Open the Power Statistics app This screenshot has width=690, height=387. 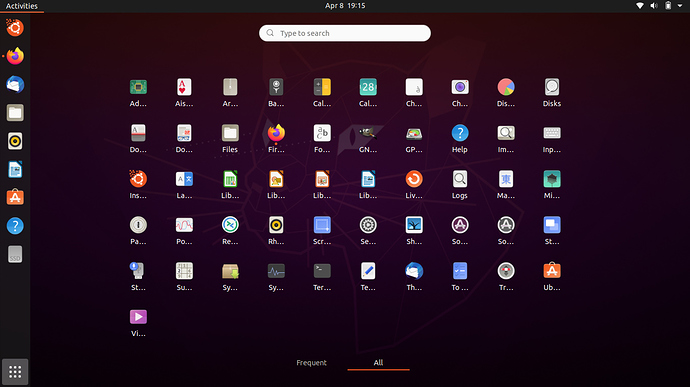(x=184, y=225)
